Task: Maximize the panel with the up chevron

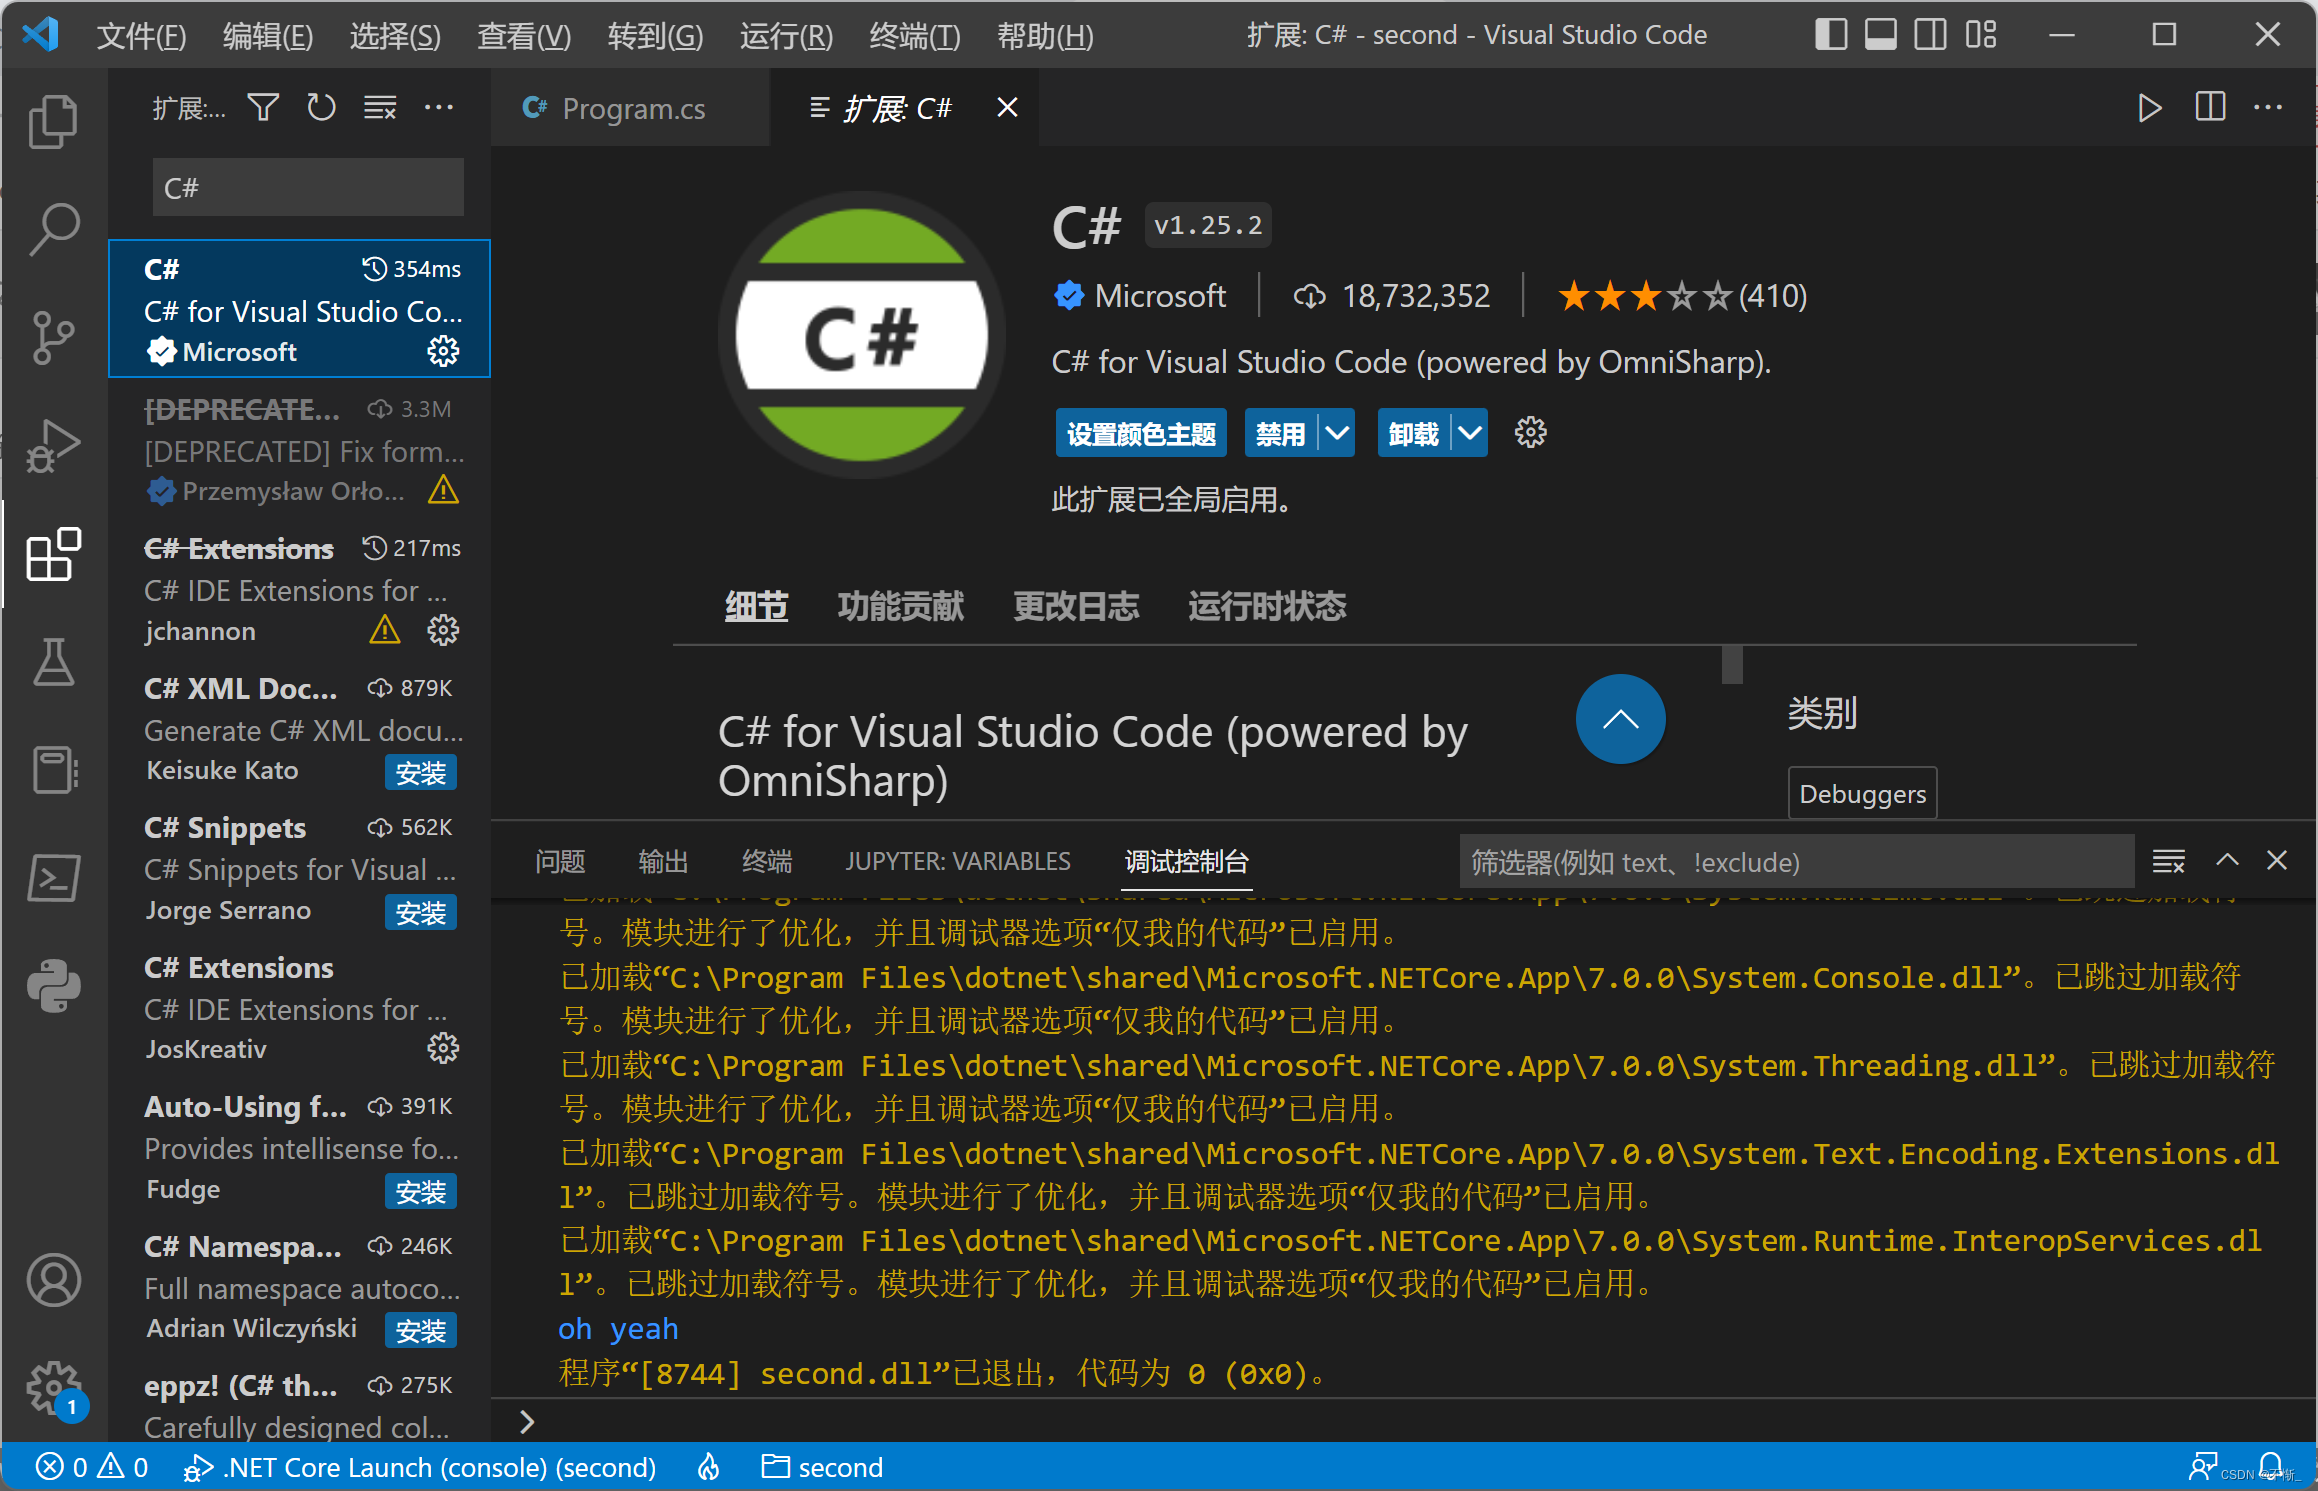Action: click(2227, 861)
